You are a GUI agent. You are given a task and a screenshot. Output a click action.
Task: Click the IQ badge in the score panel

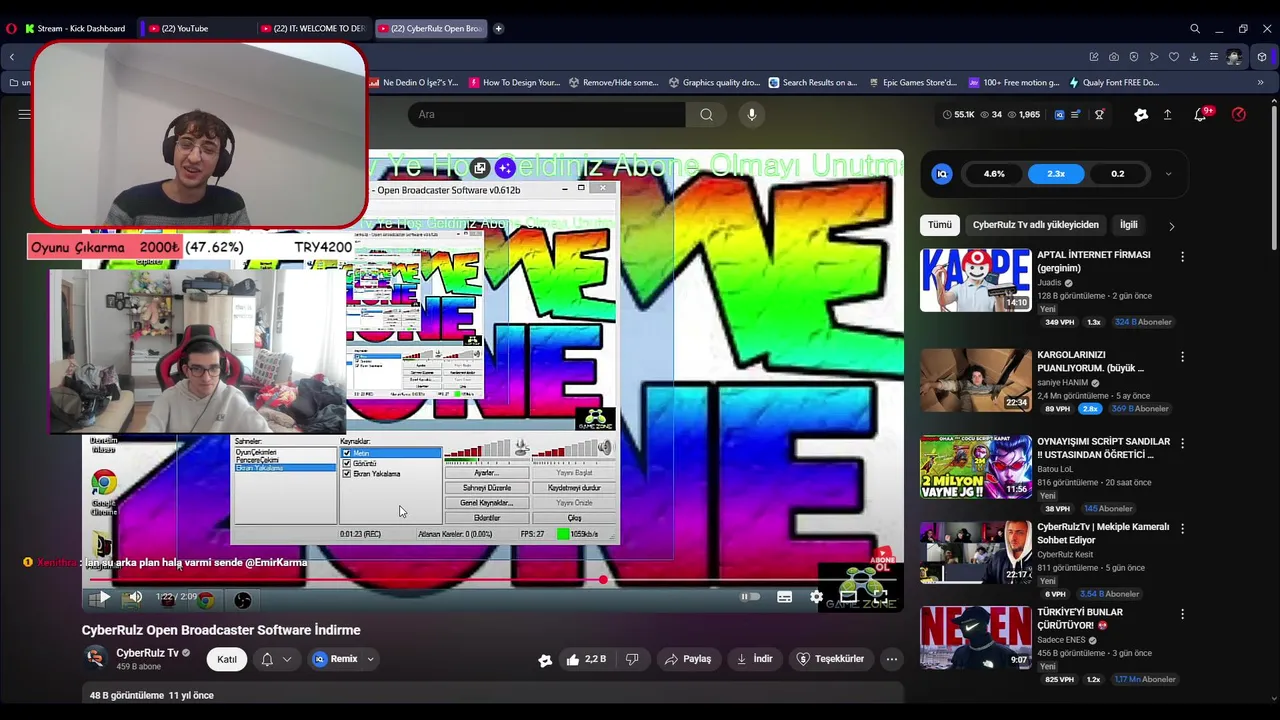click(x=942, y=174)
